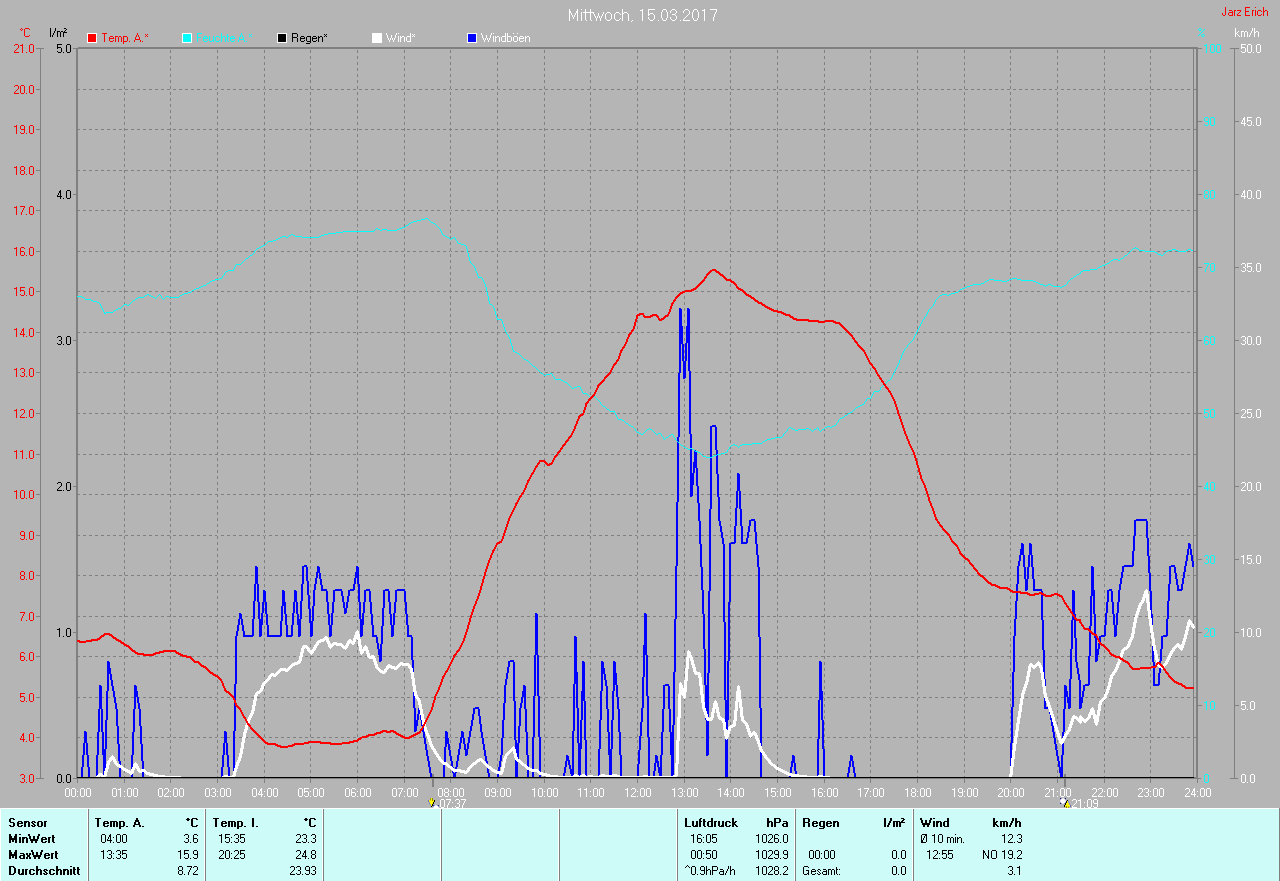Click the Windböen legend label

click(x=505, y=38)
